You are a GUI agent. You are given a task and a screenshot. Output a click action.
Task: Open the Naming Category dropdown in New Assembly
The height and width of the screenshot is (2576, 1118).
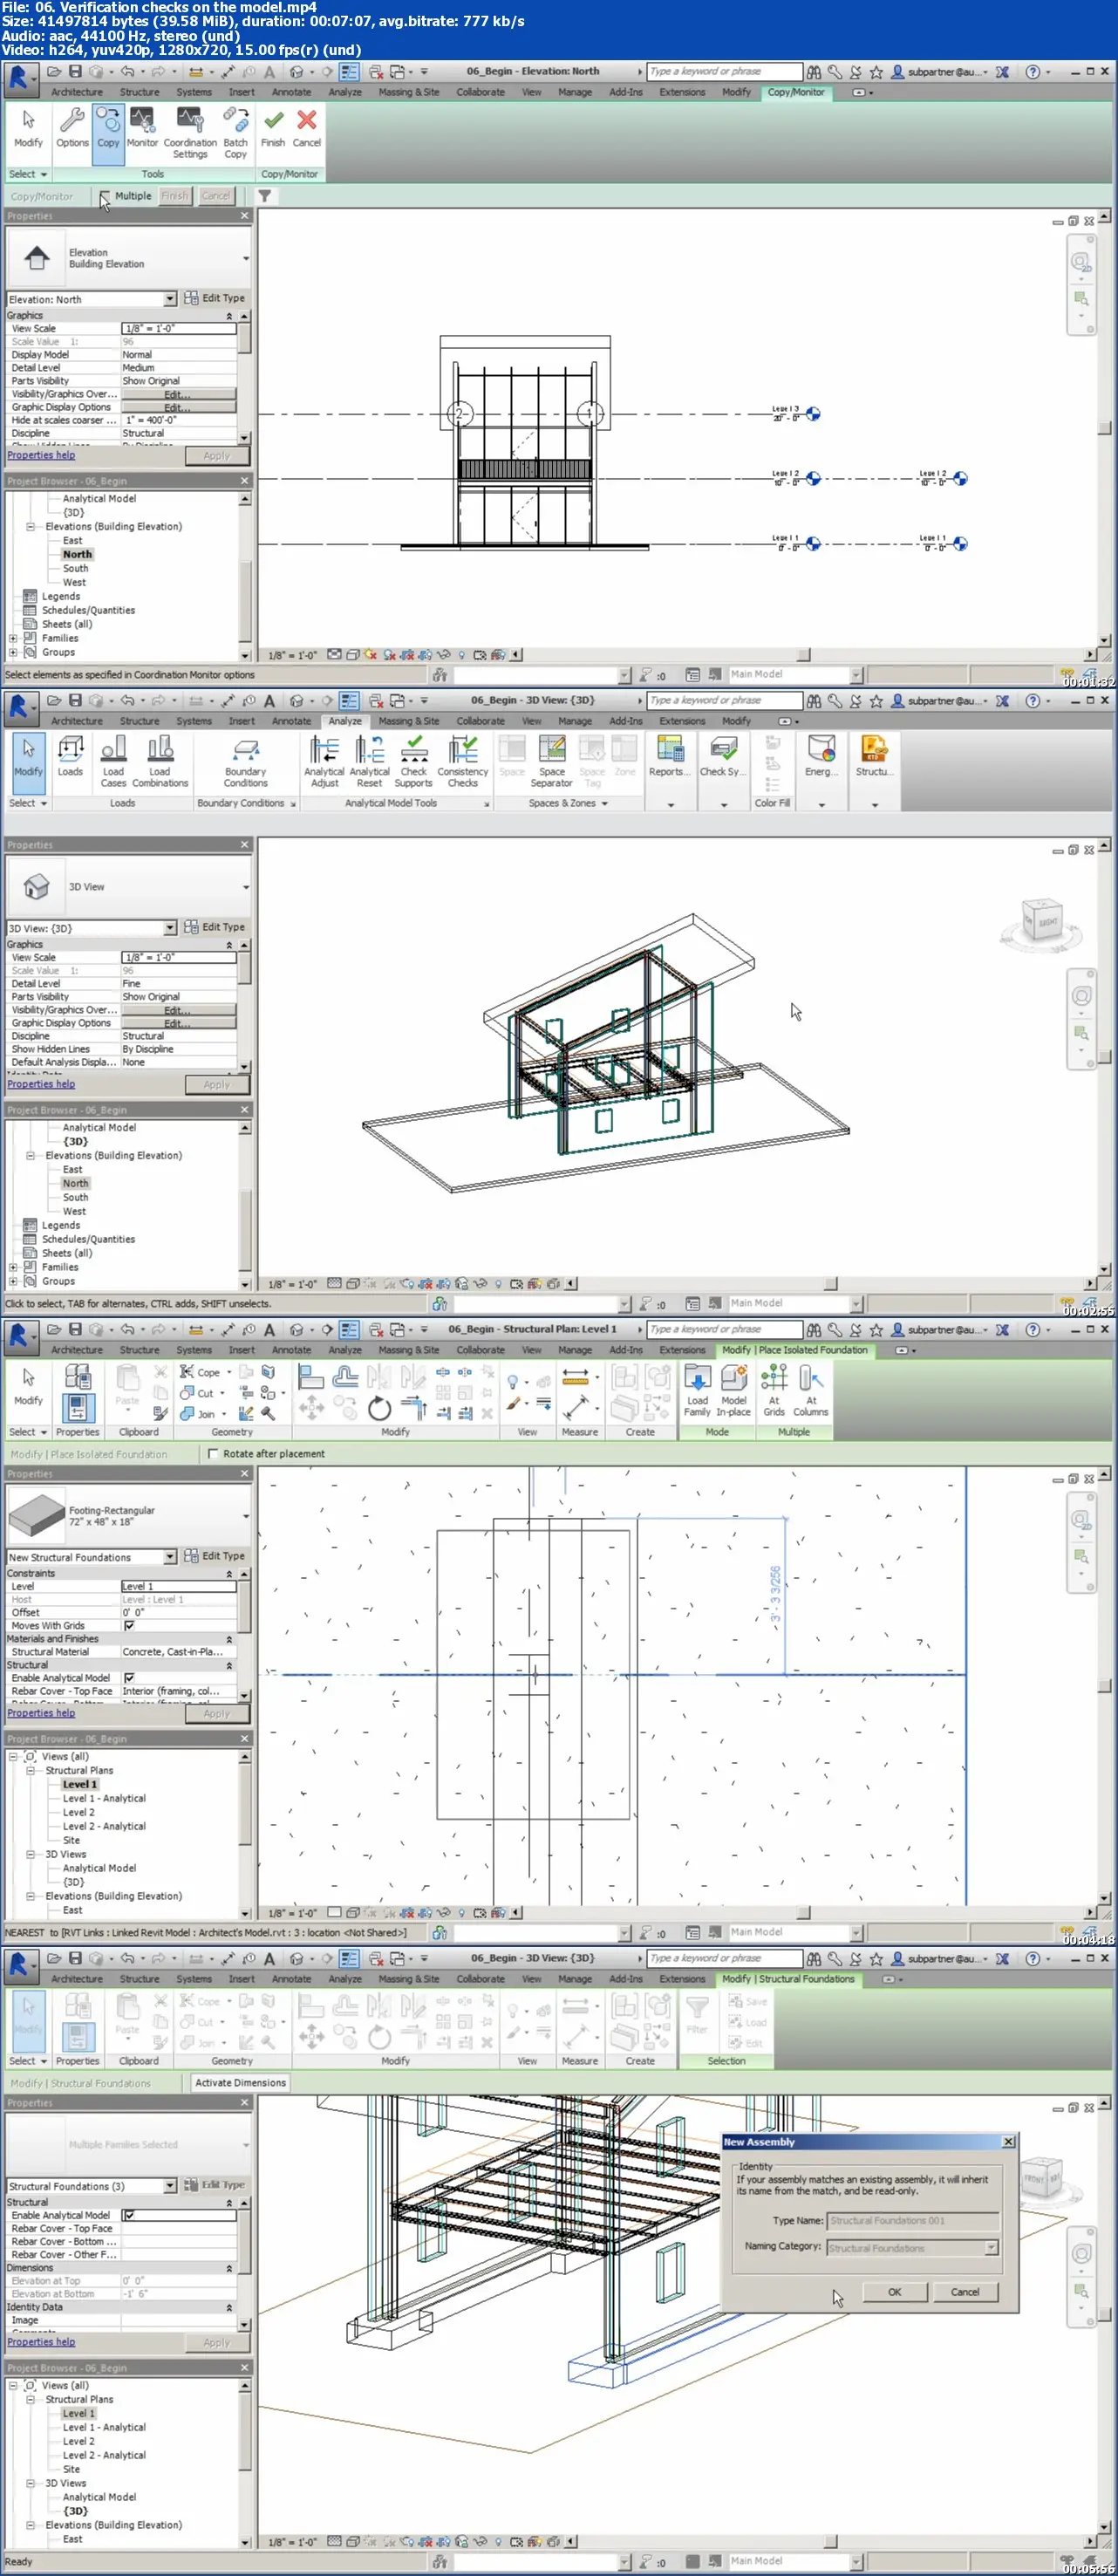click(x=991, y=2247)
